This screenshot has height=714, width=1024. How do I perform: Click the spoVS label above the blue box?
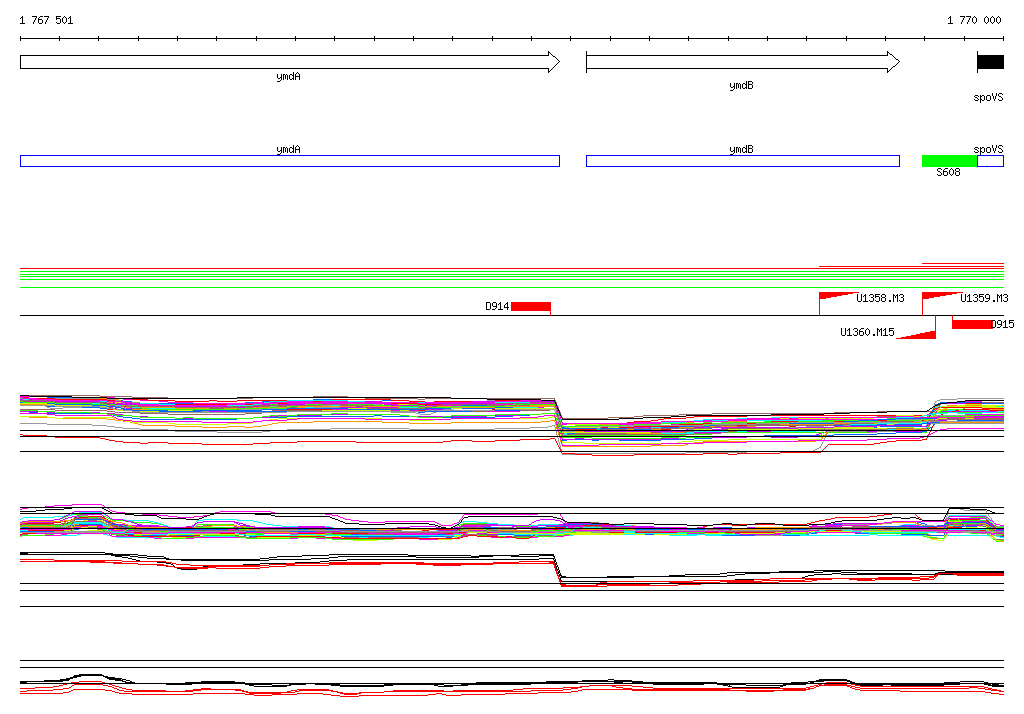988,150
